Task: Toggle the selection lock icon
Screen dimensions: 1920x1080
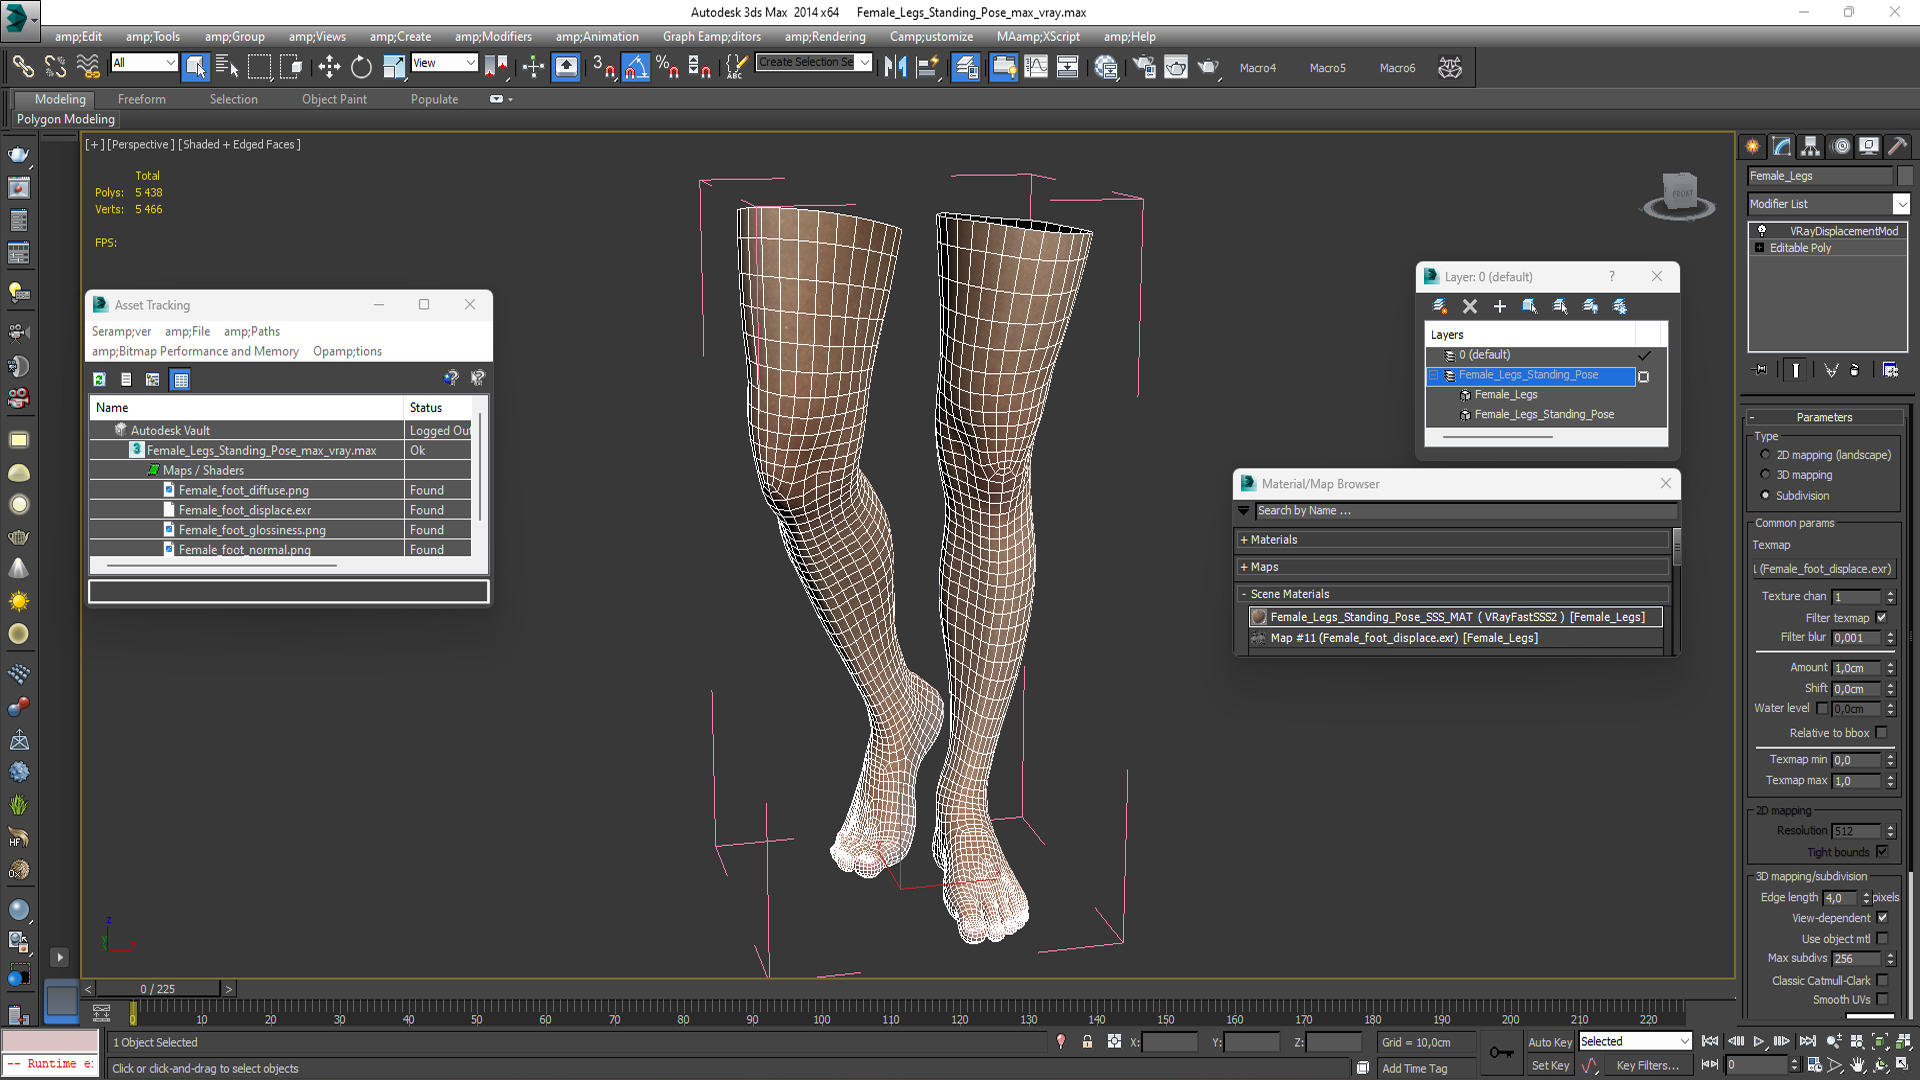Action: pyautogui.click(x=1087, y=1042)
